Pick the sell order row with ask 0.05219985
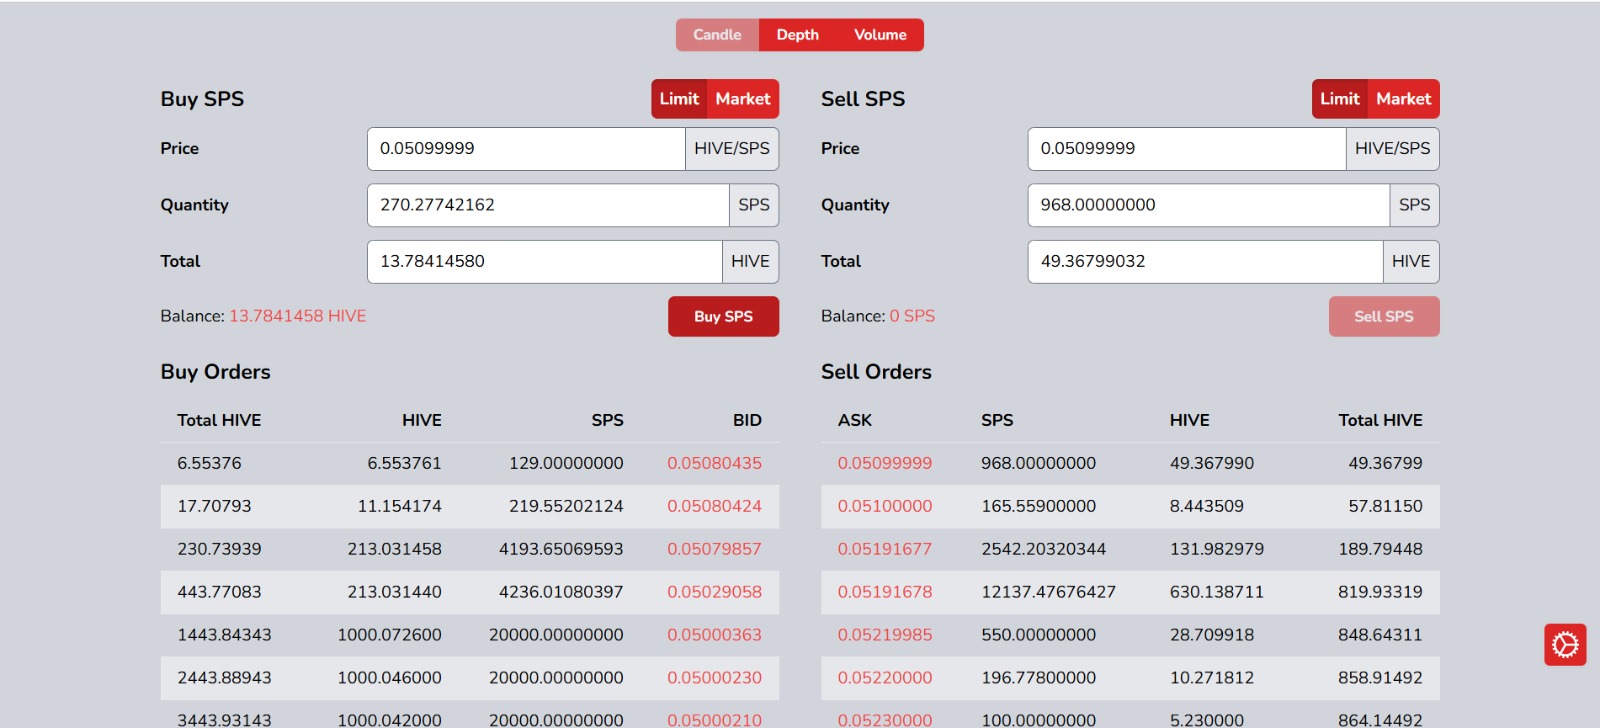The image size is (1600, 728). [x=1130, y=635]
